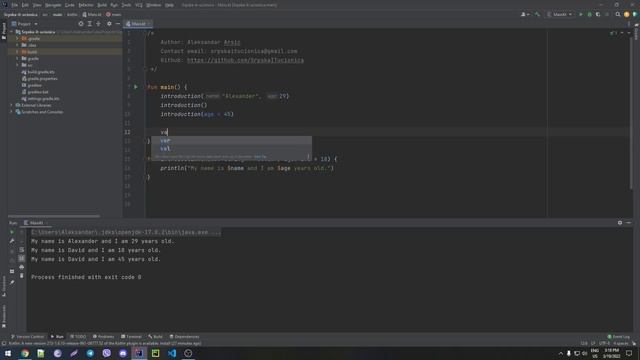640x360 pixels.
Task: Open the Navigate menu
Action: pyautogui.click(x=53, y=5)
